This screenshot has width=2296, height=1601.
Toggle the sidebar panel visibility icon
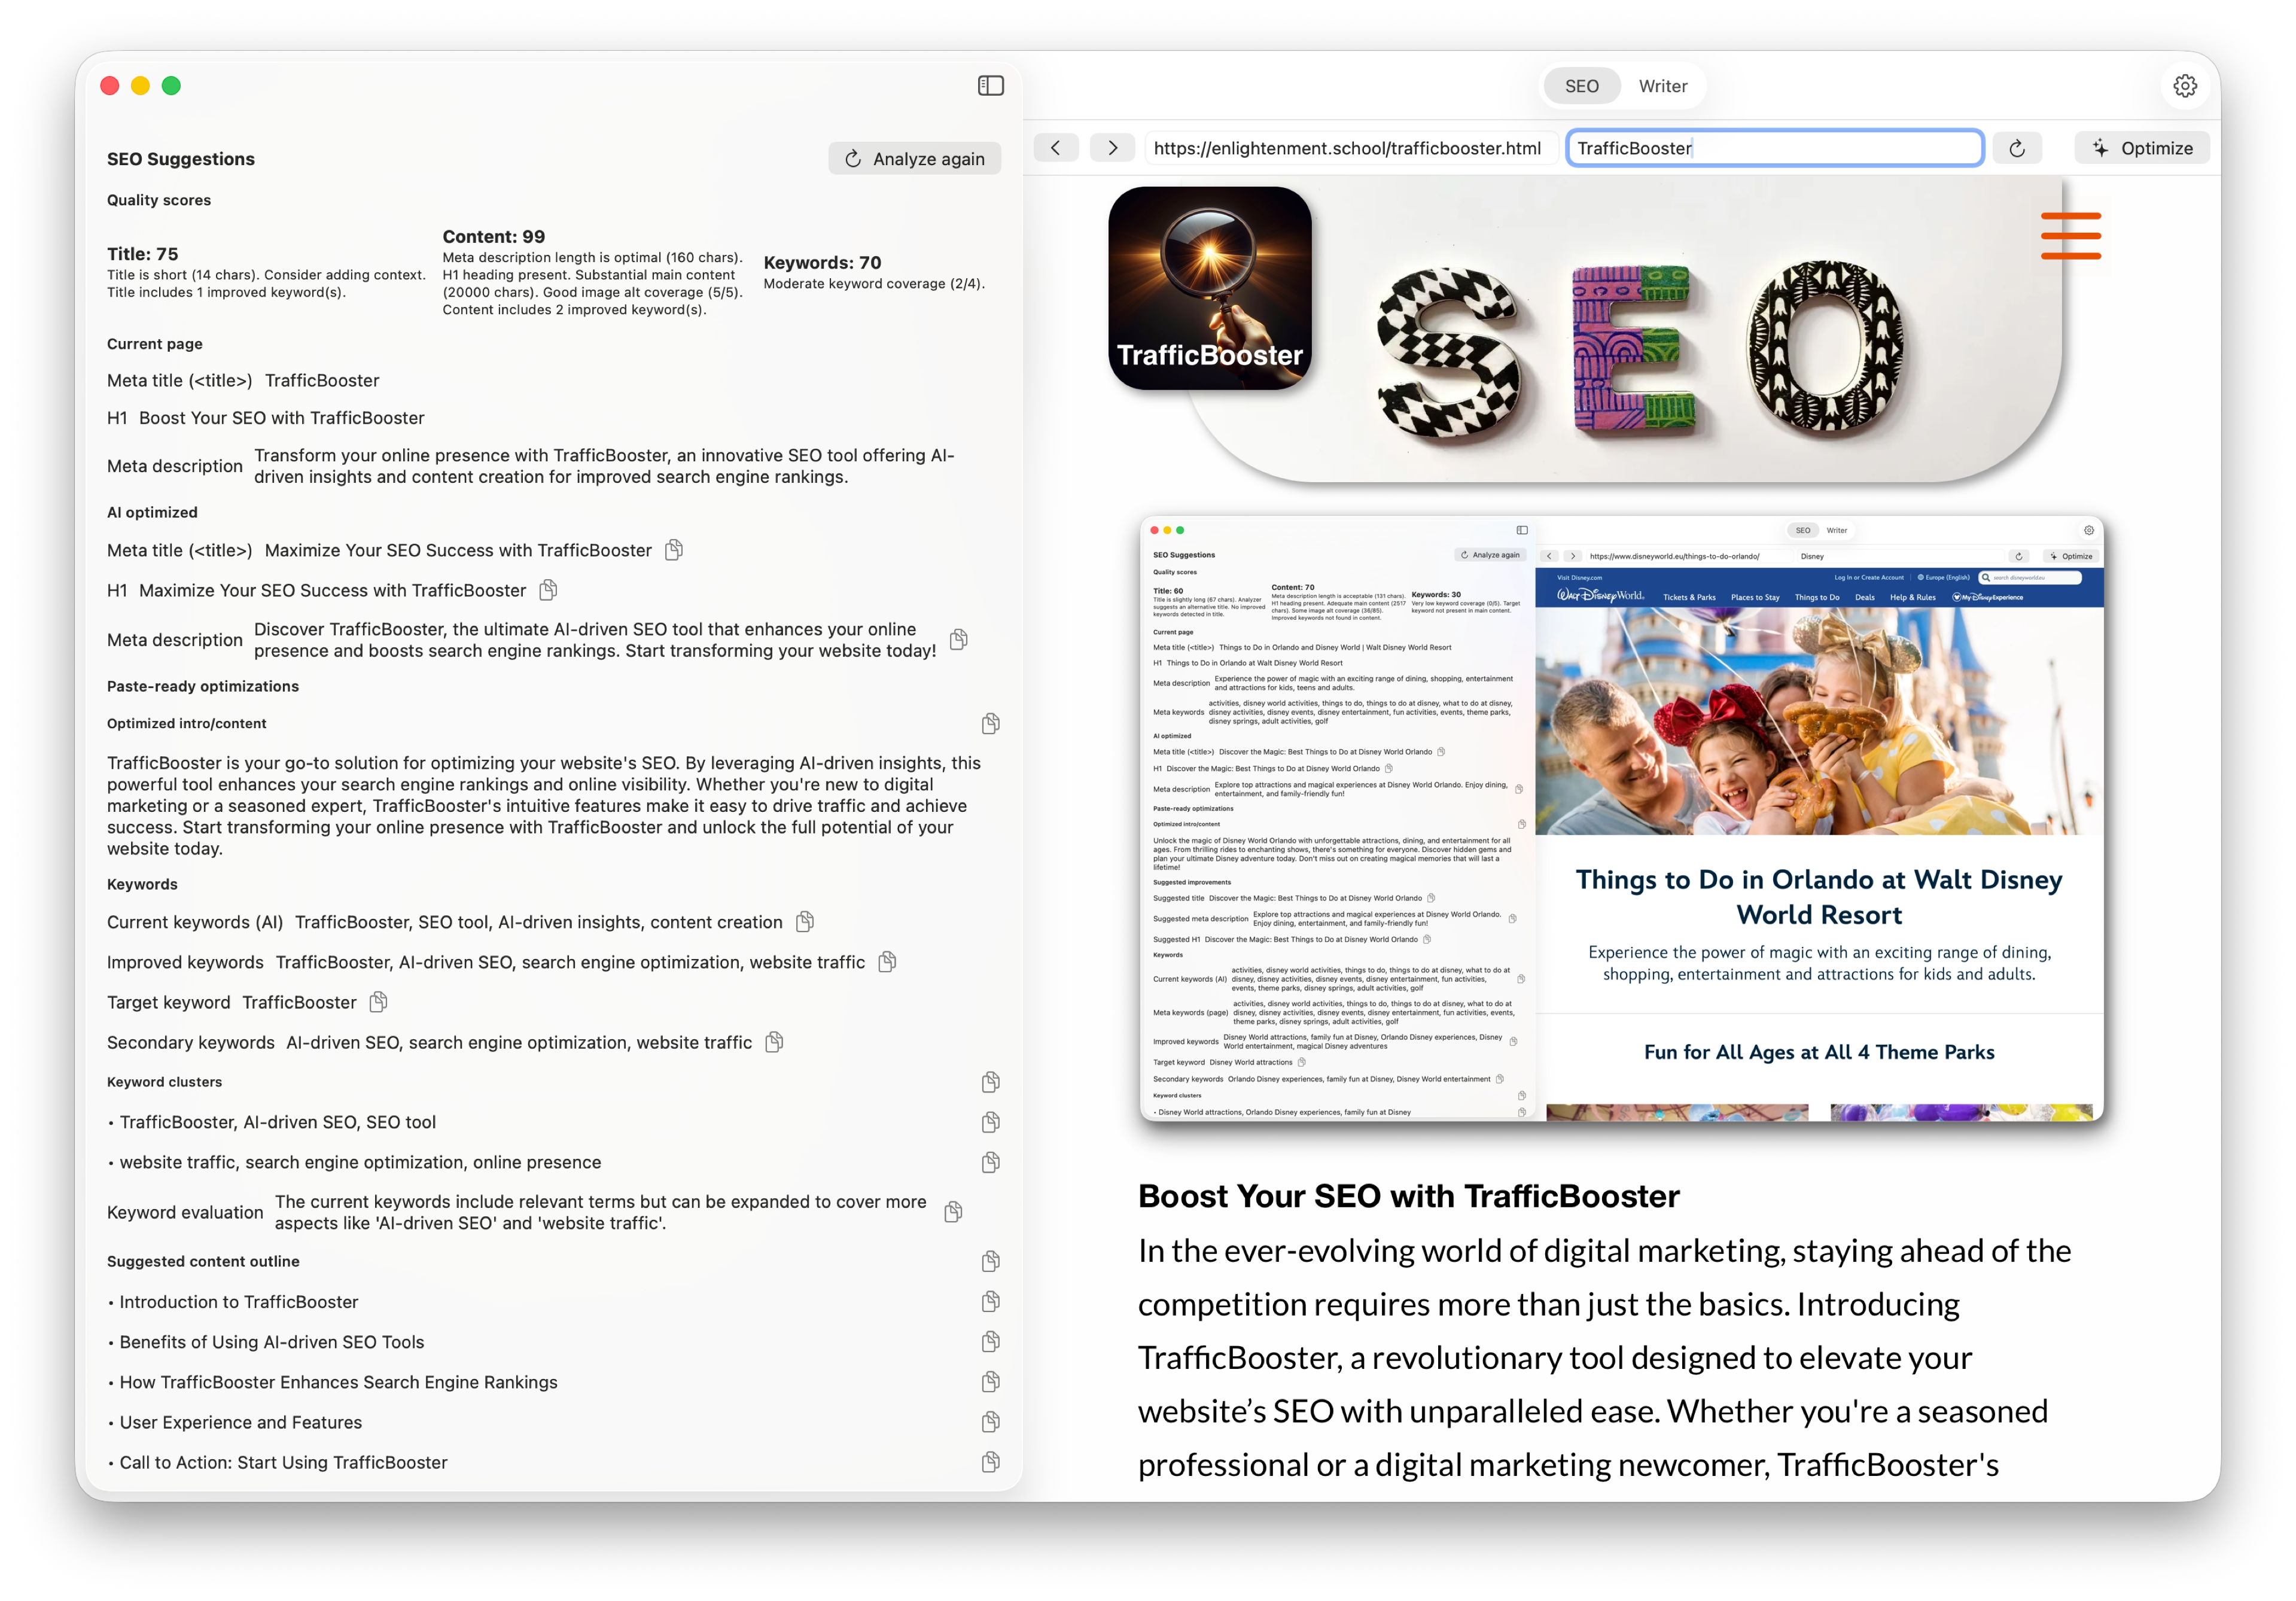[x=990, y=86]
